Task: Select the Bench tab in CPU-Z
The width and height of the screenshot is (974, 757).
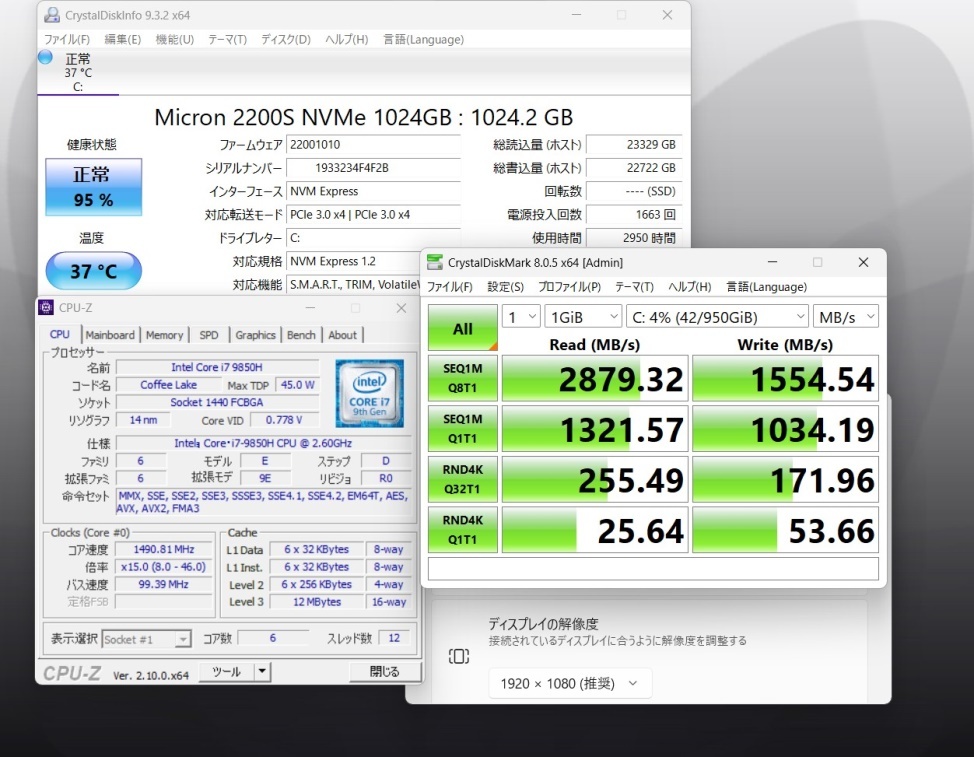Action: click(x=301, y=335)
